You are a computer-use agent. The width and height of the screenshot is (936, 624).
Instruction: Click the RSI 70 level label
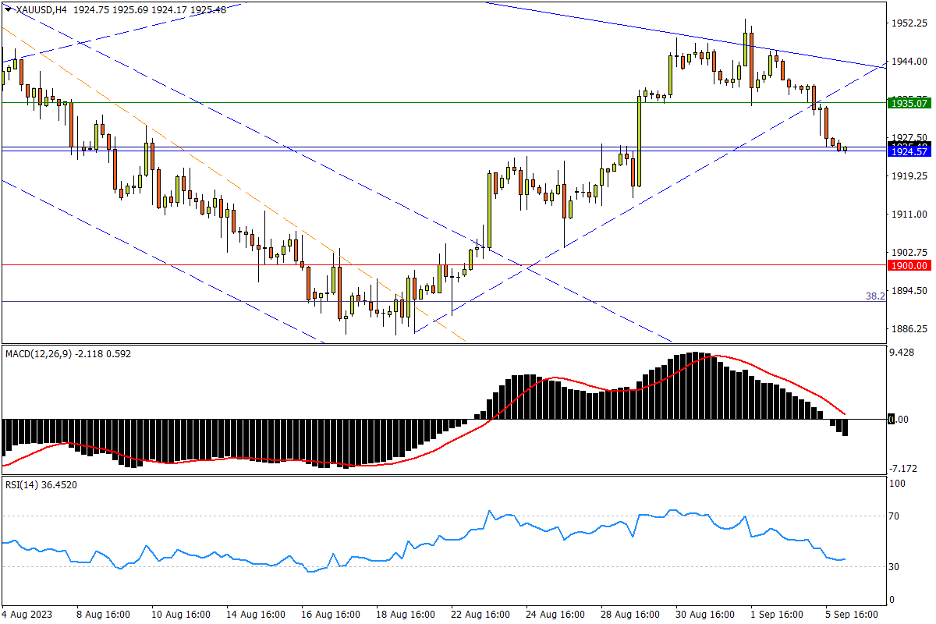[x=897, y=517]
